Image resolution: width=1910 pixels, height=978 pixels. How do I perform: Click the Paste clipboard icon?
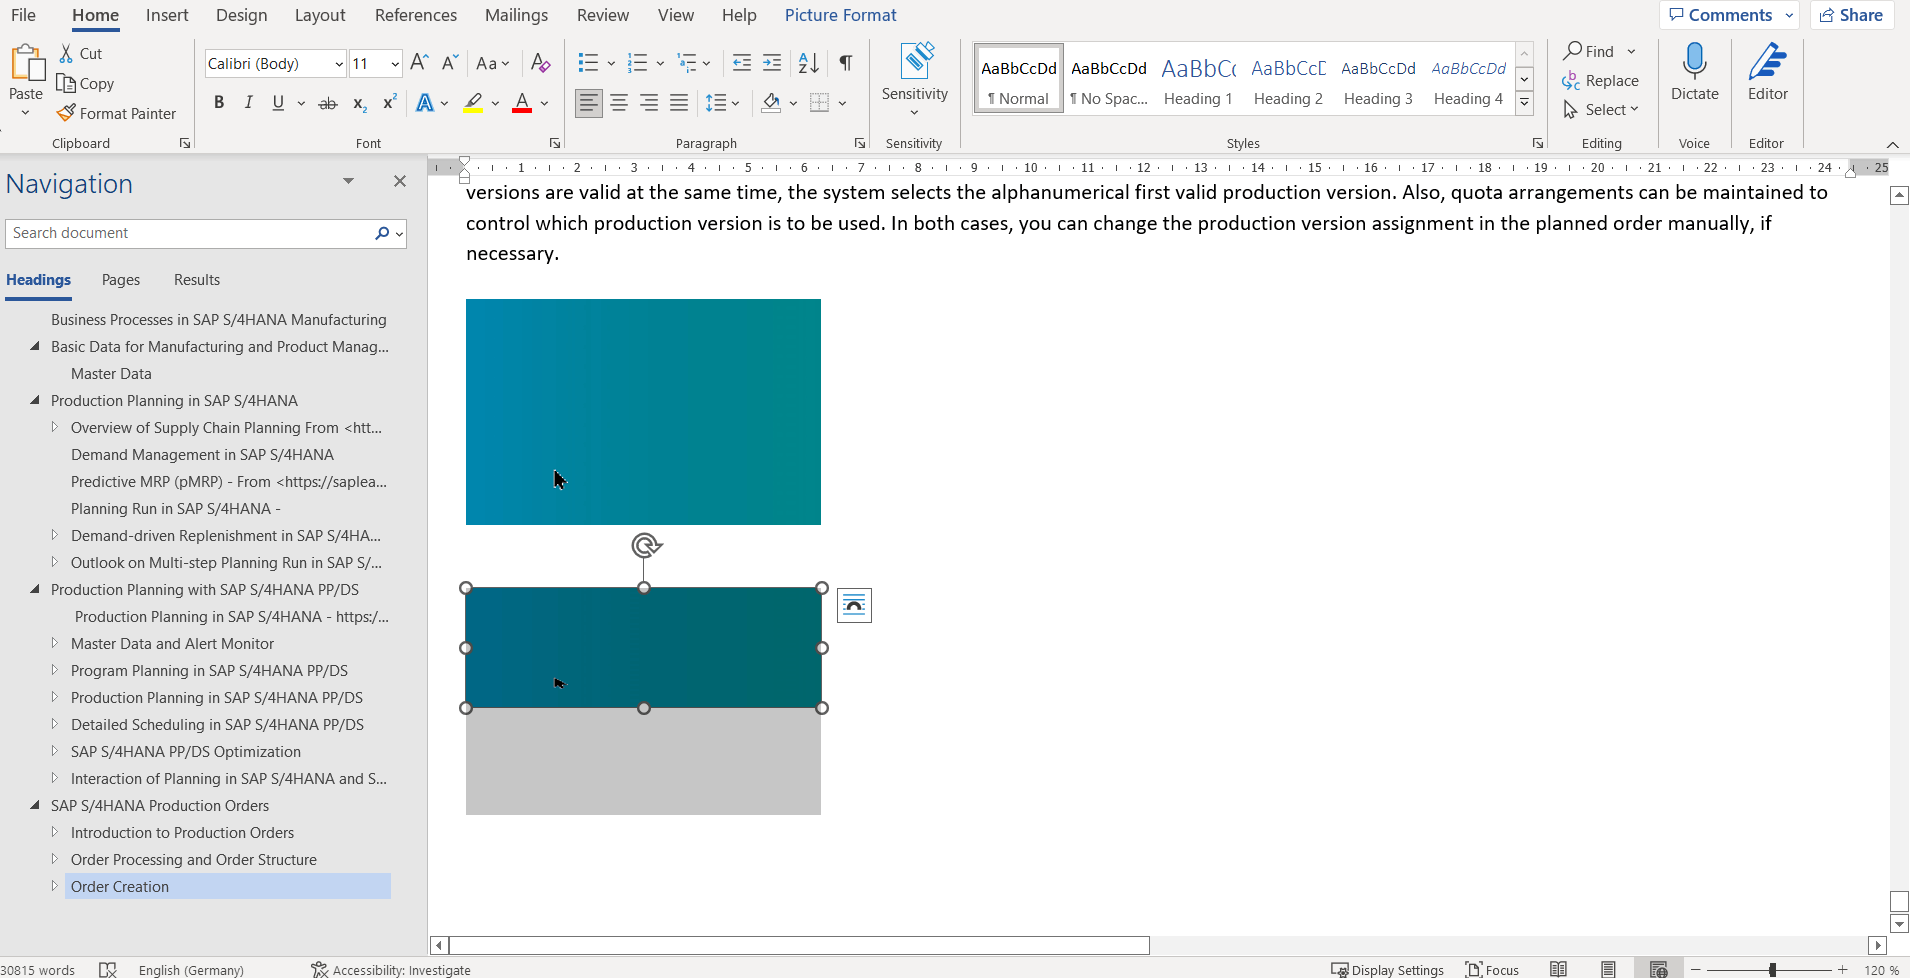(26, 64)
